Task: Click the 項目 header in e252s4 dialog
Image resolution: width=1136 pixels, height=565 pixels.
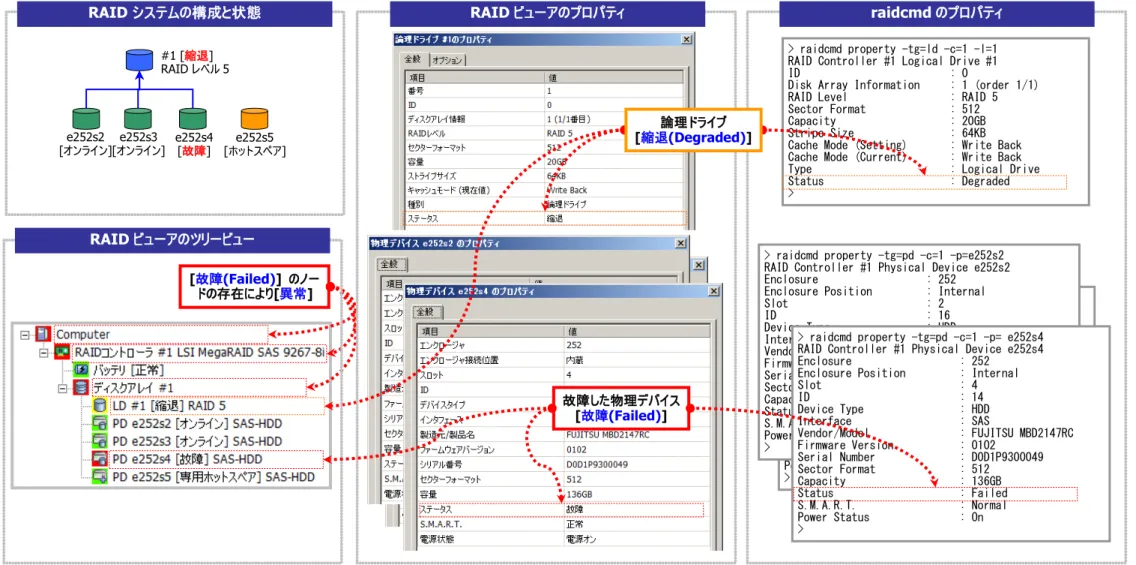Action: click(x=490, y=331)
